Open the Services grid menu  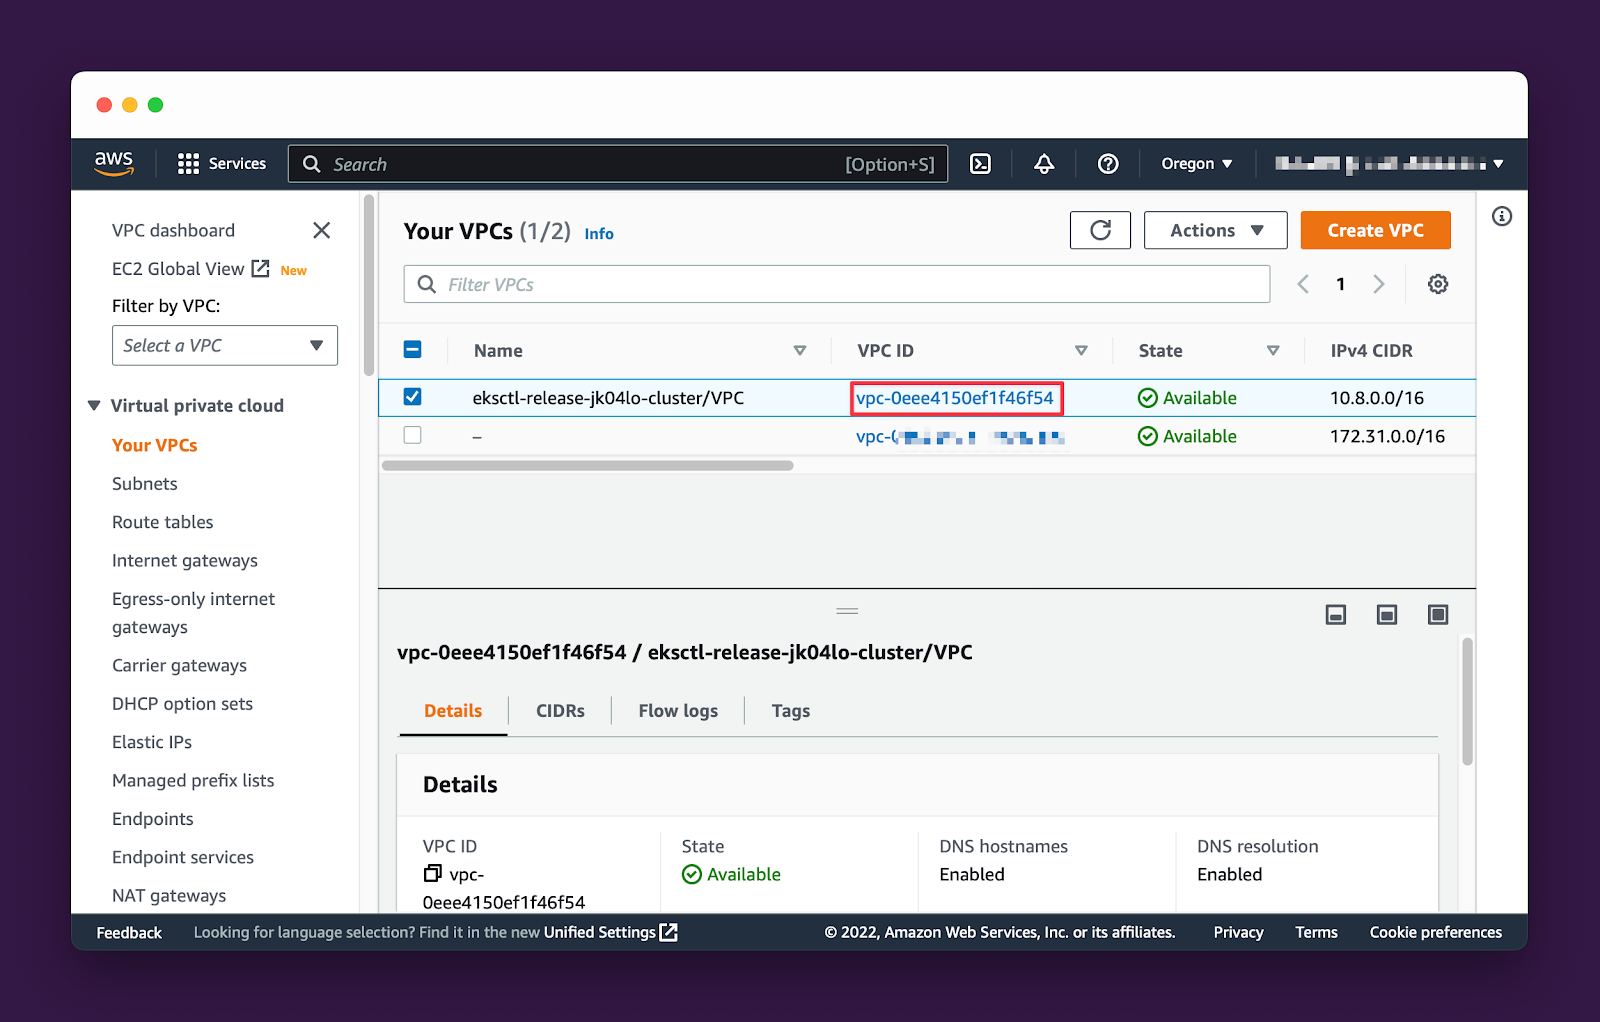(222, 164)
